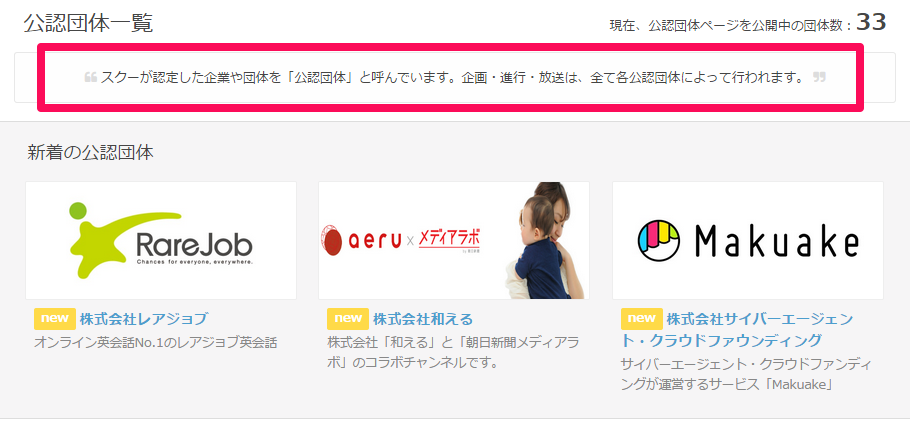Click the new badge beside 株式会社和える

click(348, 319)
